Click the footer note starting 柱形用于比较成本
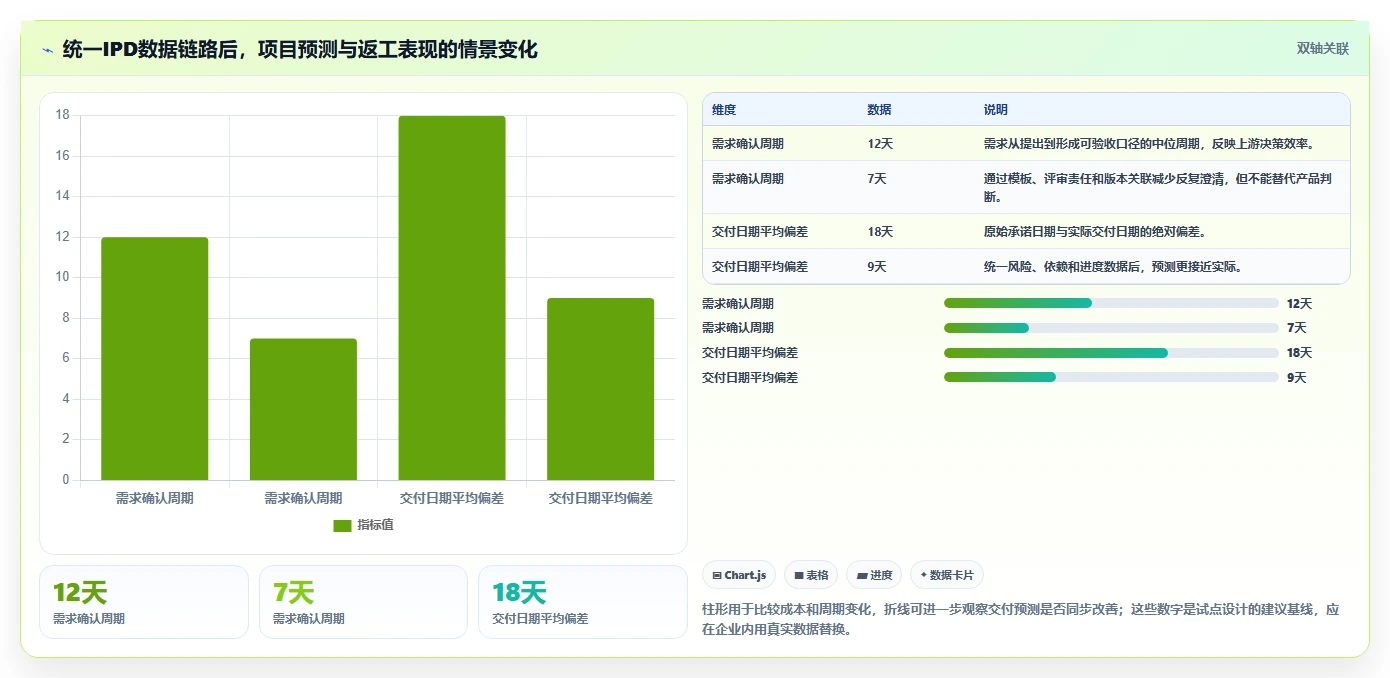The image size is (1390, 678). pyautogui.click(x=1020, y=620)
